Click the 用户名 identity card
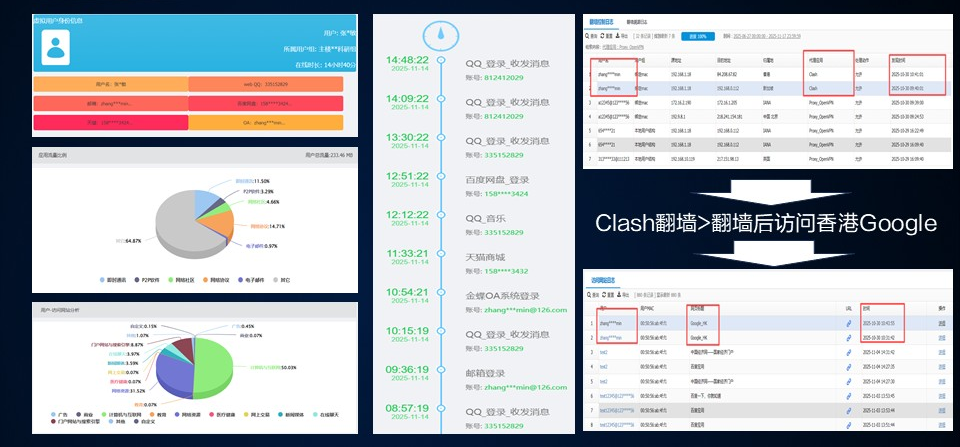 click(x=111, y=84)
